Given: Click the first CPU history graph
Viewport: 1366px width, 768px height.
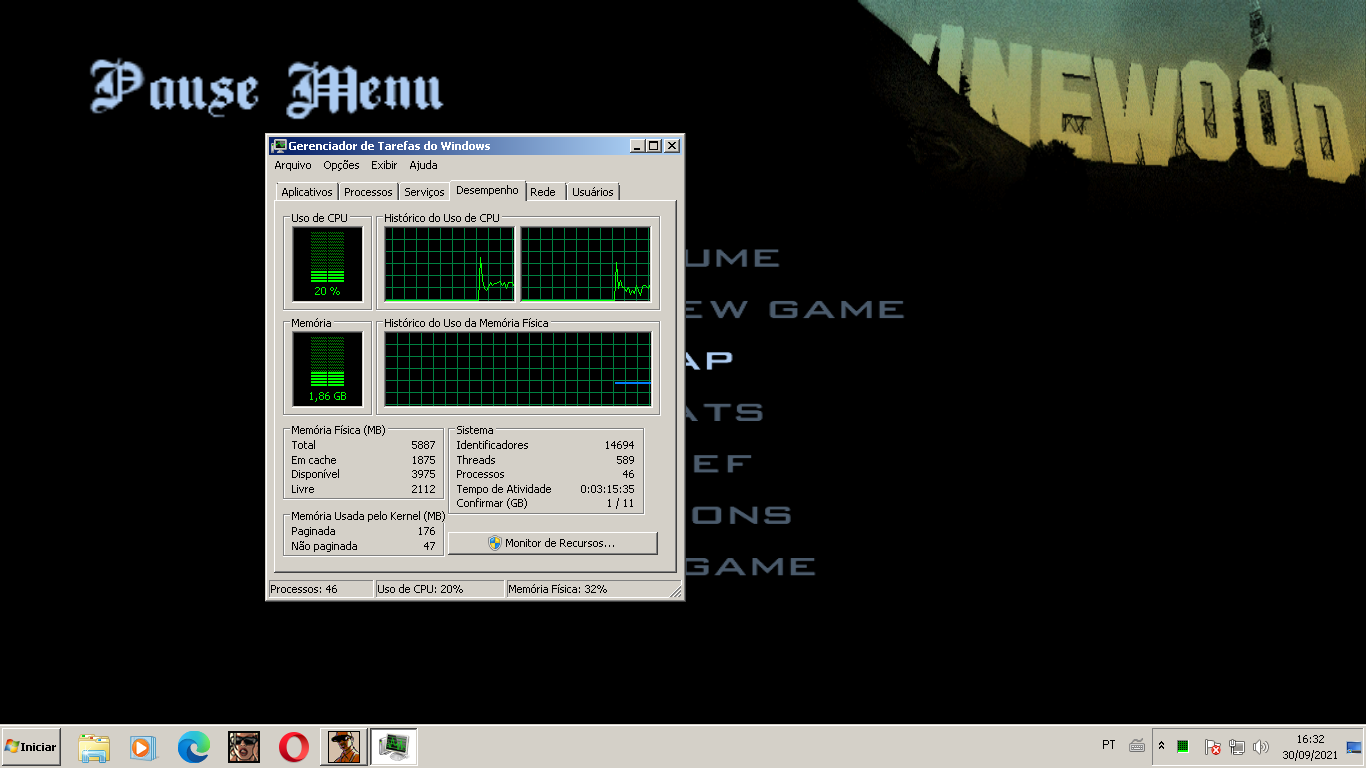Looking at the screenshot, I should [x=449, y=264].
